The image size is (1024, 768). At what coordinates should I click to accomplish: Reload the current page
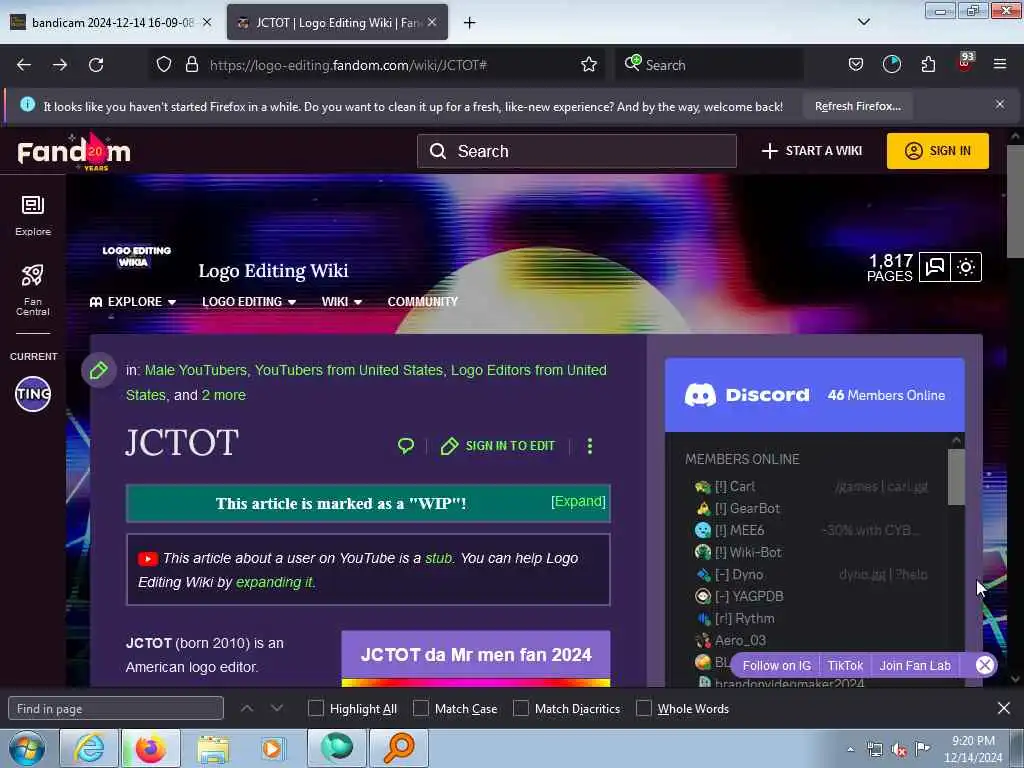tap(96, 65)
